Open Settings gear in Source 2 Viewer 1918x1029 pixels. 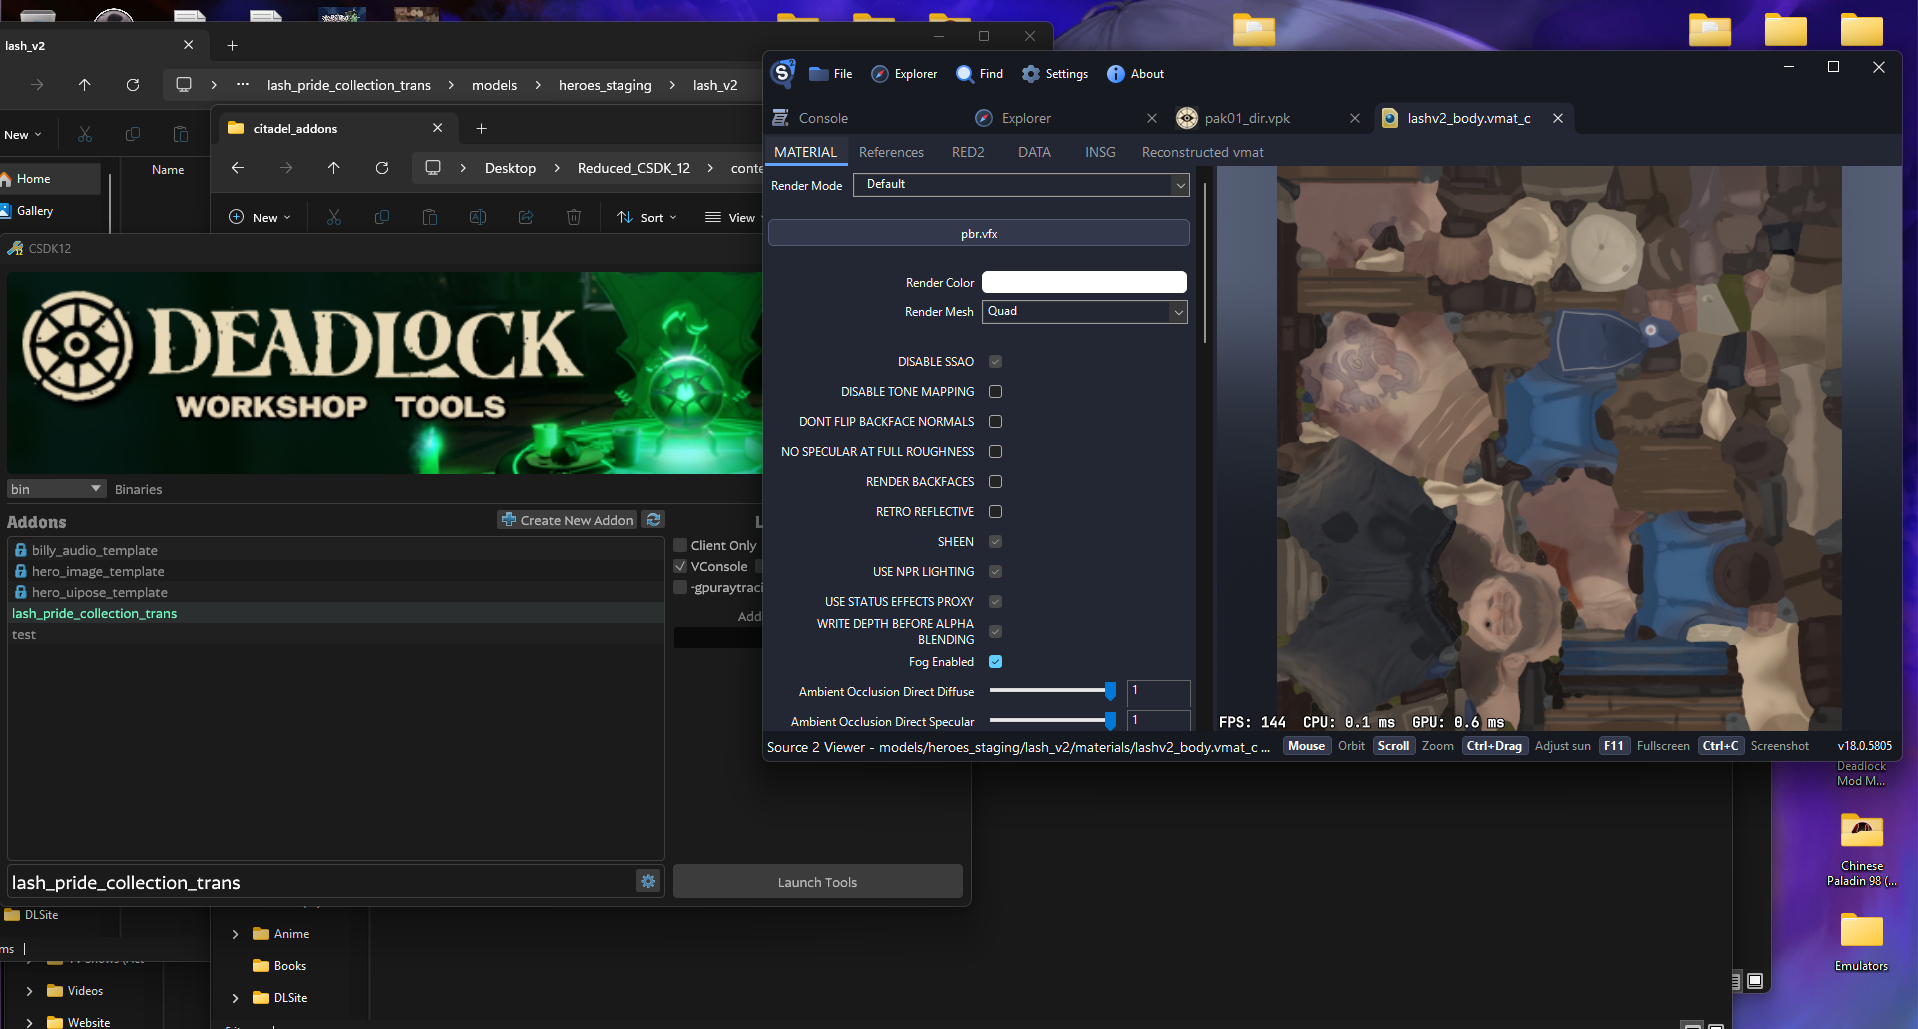1030,74
